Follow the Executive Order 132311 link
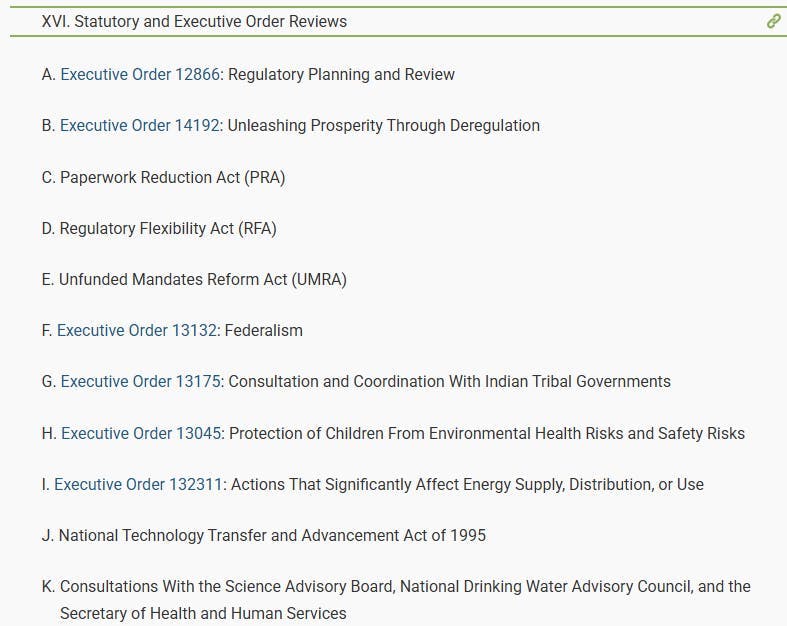The width and height of the screenshot is (787, 626). click(138, 484)
